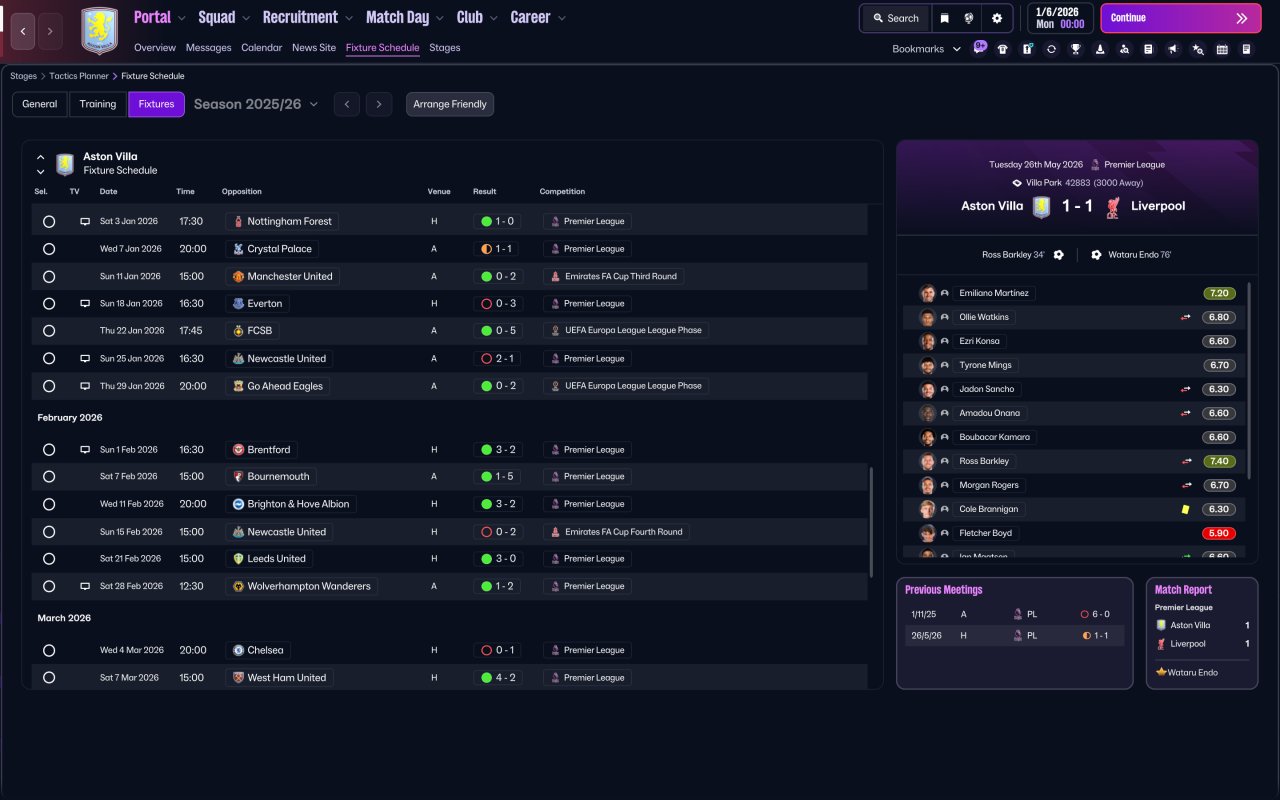
Task: Click the yellow card icon for Cole Brannigan
Action: [1186, 509]
